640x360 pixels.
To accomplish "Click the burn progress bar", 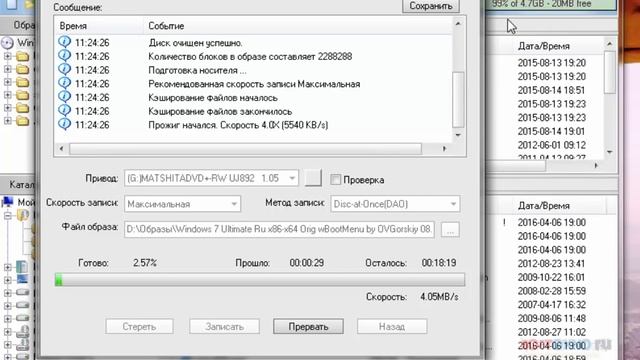I will click(260, 280).
